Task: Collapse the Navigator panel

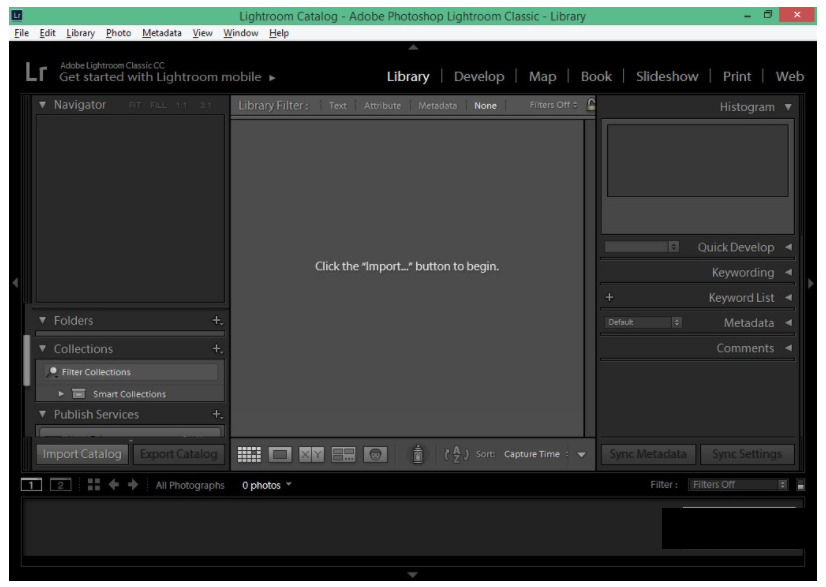Action: [43, 104]
